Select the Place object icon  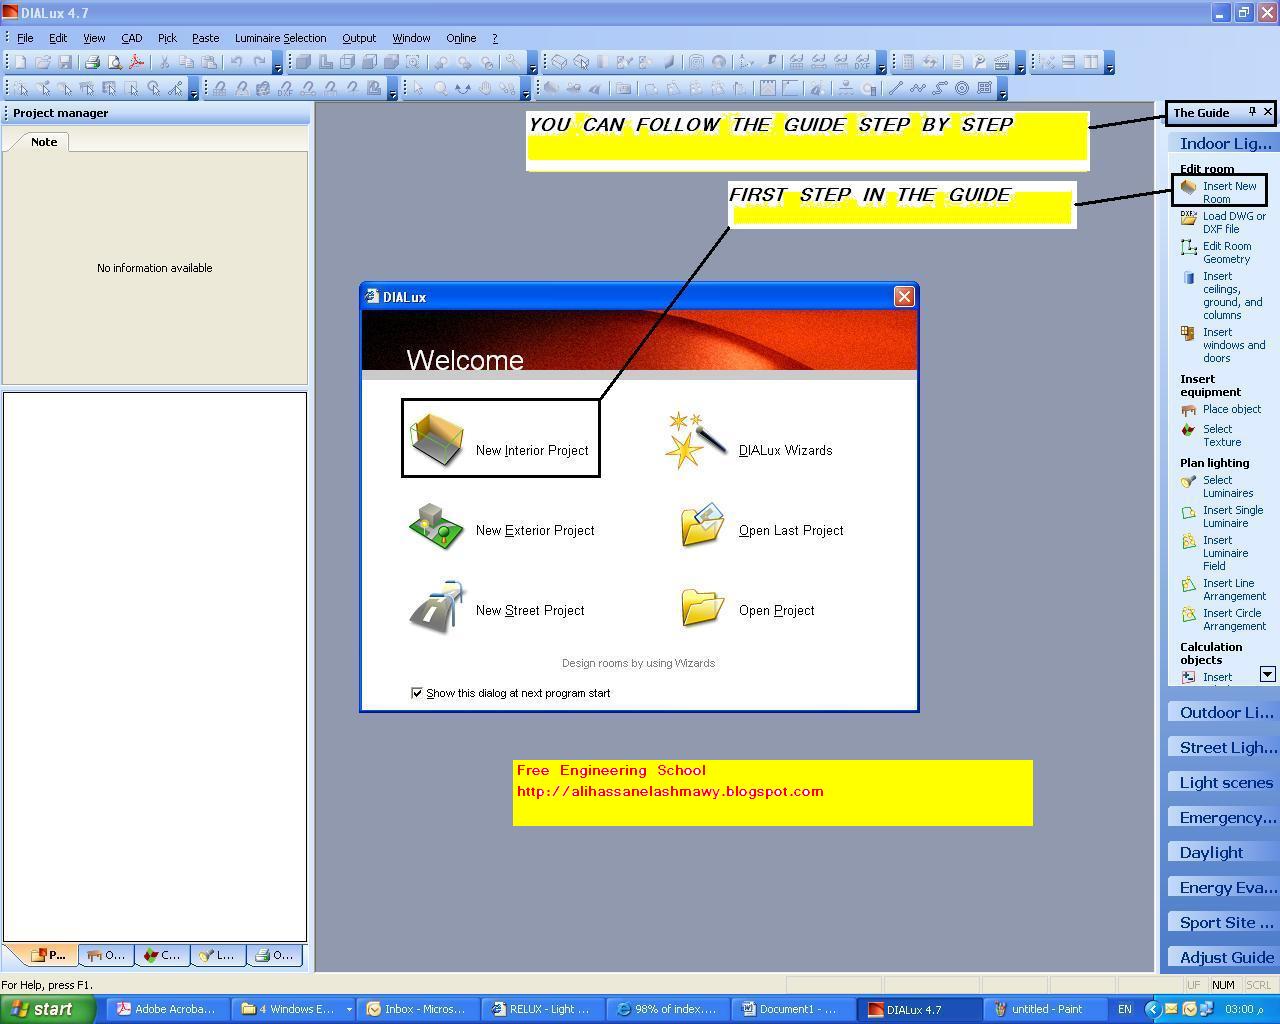click(x=1189, y=409)
